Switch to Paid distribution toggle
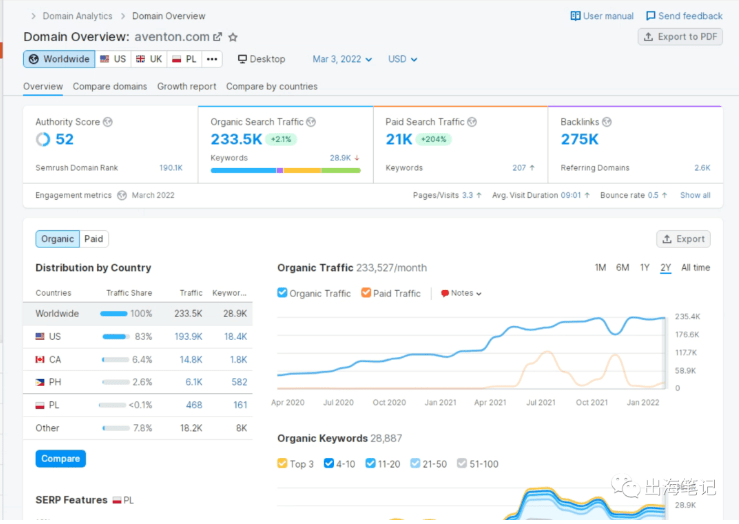This screenshot has height=524, width=739. click(94, 239)
